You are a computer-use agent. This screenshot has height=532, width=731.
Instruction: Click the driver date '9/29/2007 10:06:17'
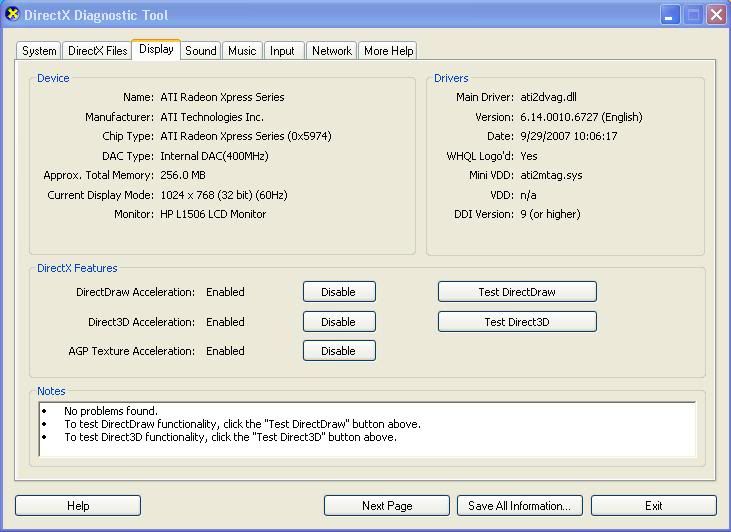(569, 136)
